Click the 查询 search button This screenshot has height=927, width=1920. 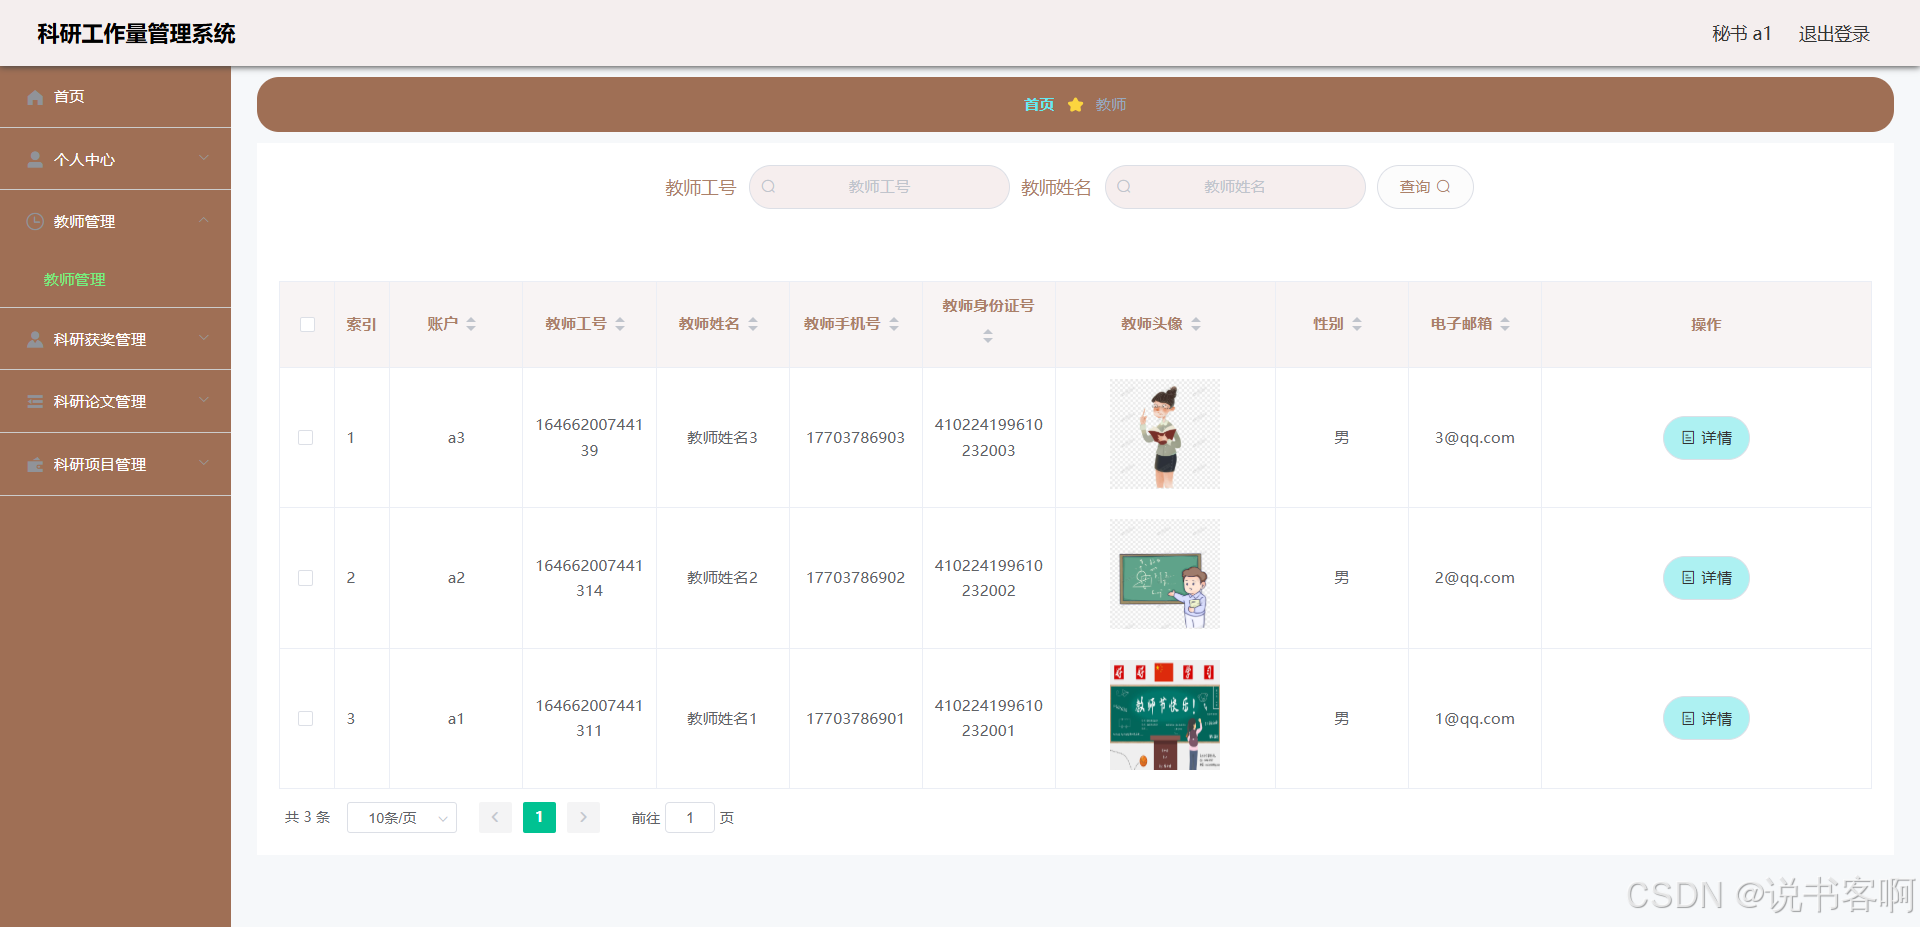1424,187
